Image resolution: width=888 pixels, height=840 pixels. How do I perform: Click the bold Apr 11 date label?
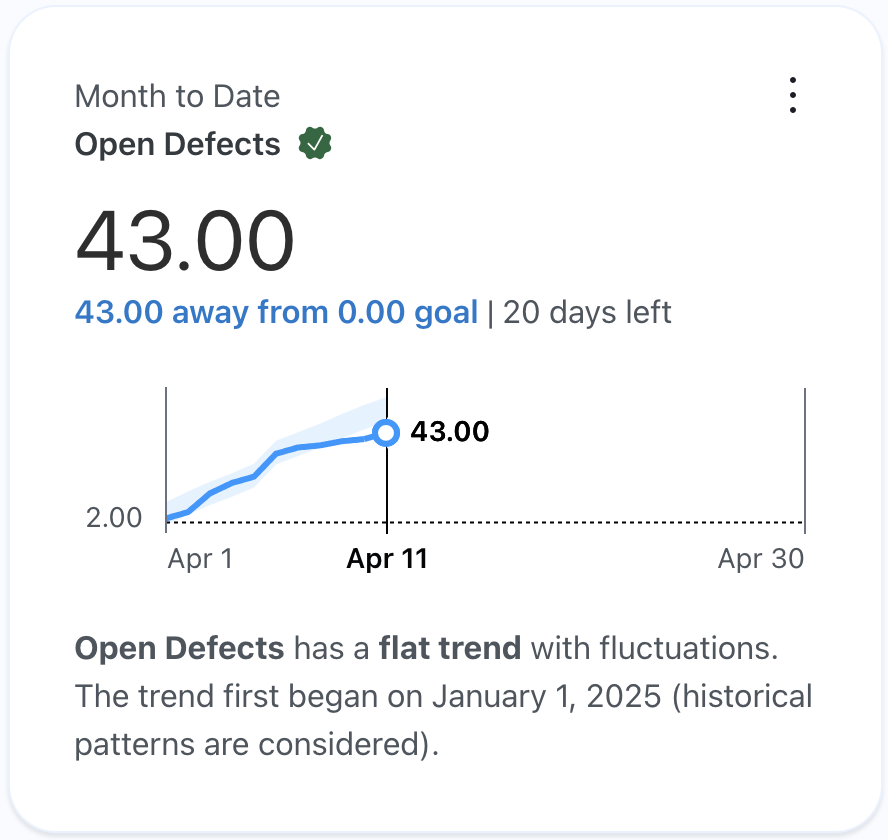(387, 558)
